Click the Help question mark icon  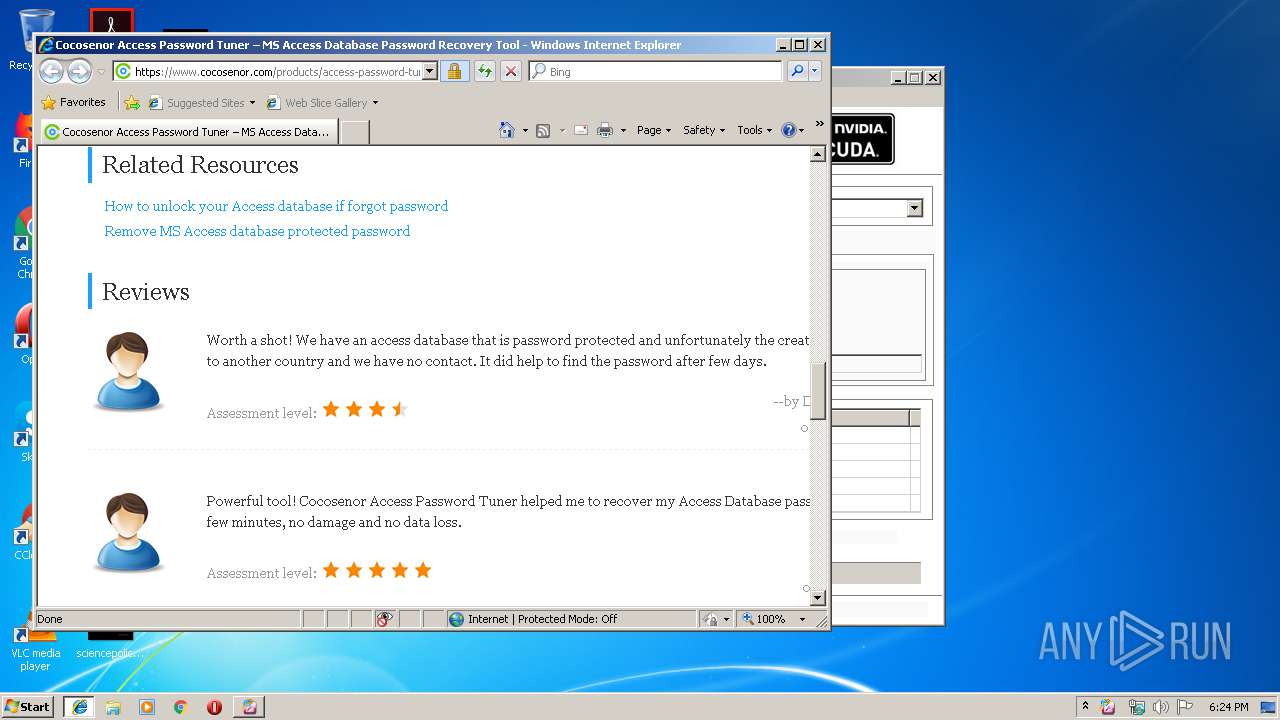click(788, 130)
